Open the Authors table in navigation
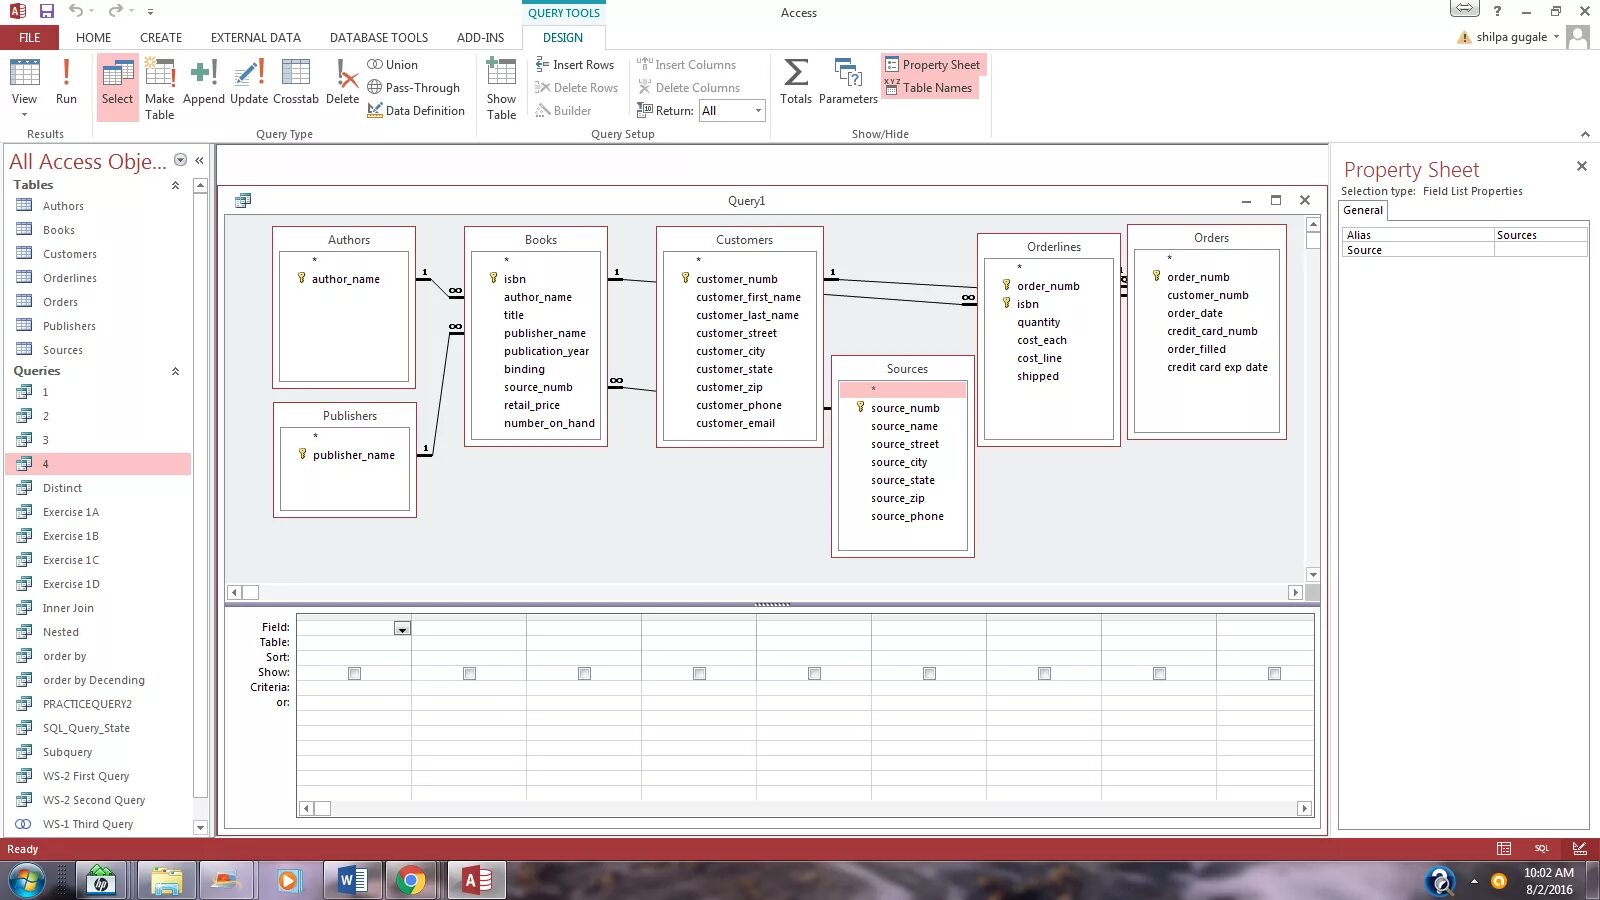Viewport: 1600px width, 900px height. (x=63, y=206)
